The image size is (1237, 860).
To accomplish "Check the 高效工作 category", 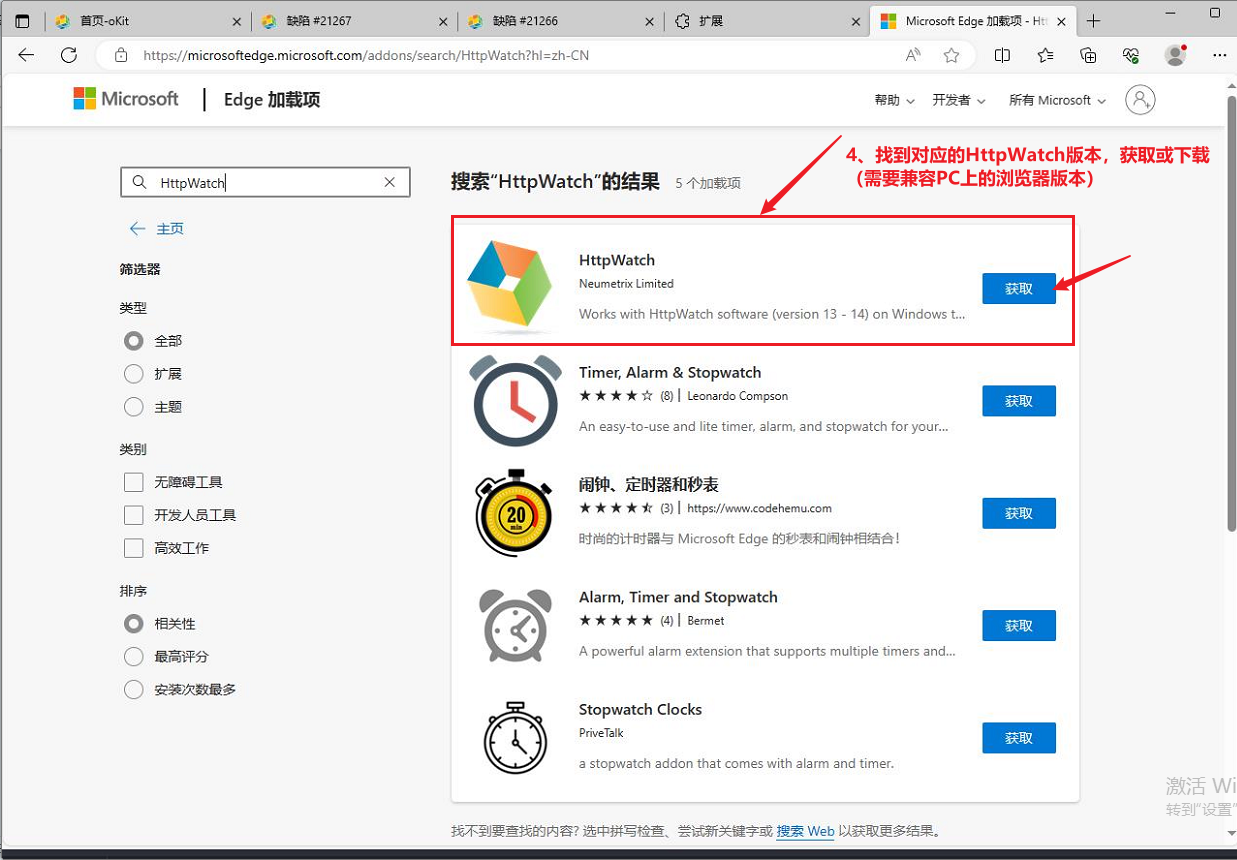I will pos(134,548).
